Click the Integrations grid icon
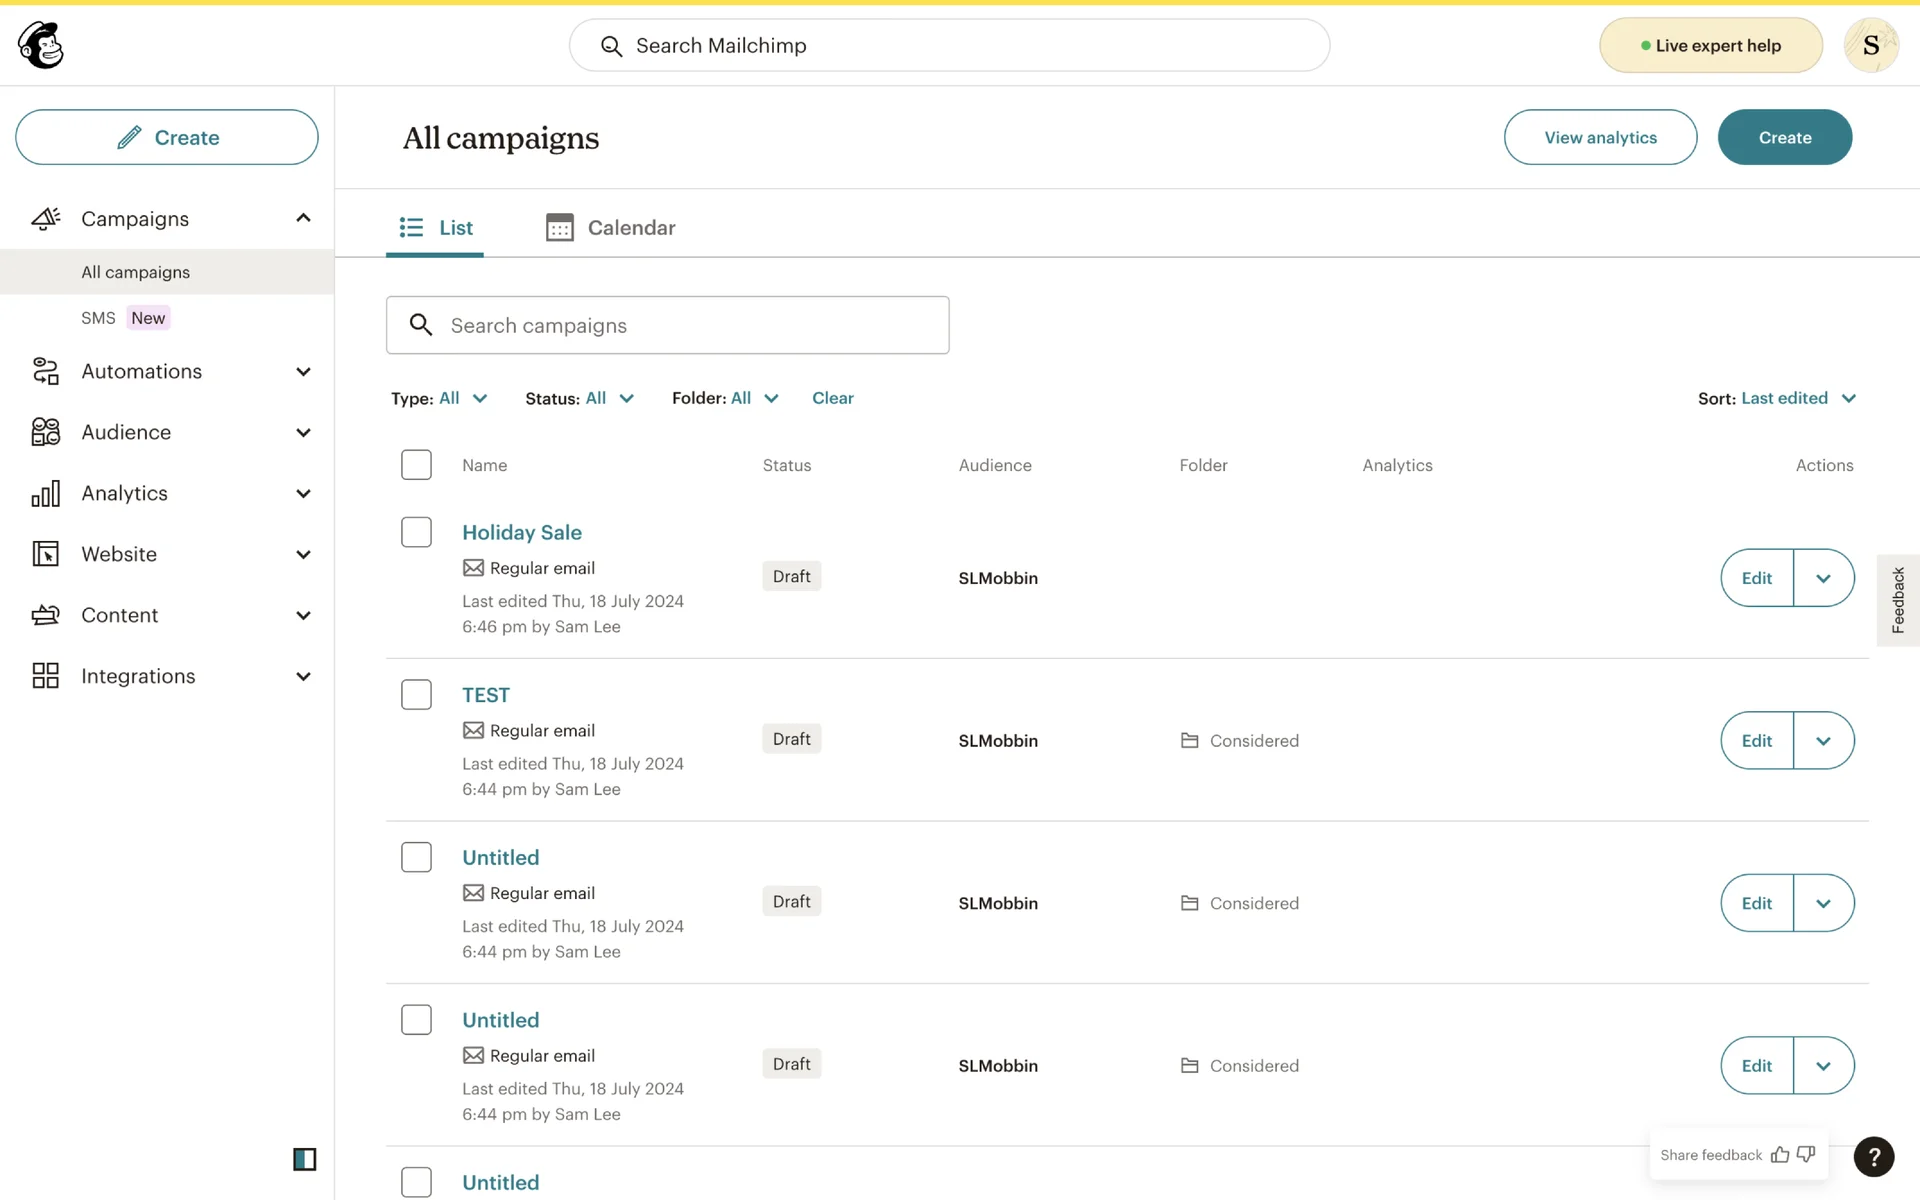This screenshot has height=1200, width=1920. [x=46, y=676]
